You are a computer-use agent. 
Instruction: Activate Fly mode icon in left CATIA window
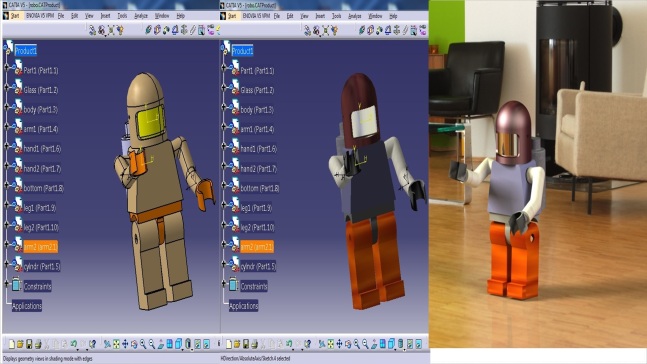click(107, 344)
